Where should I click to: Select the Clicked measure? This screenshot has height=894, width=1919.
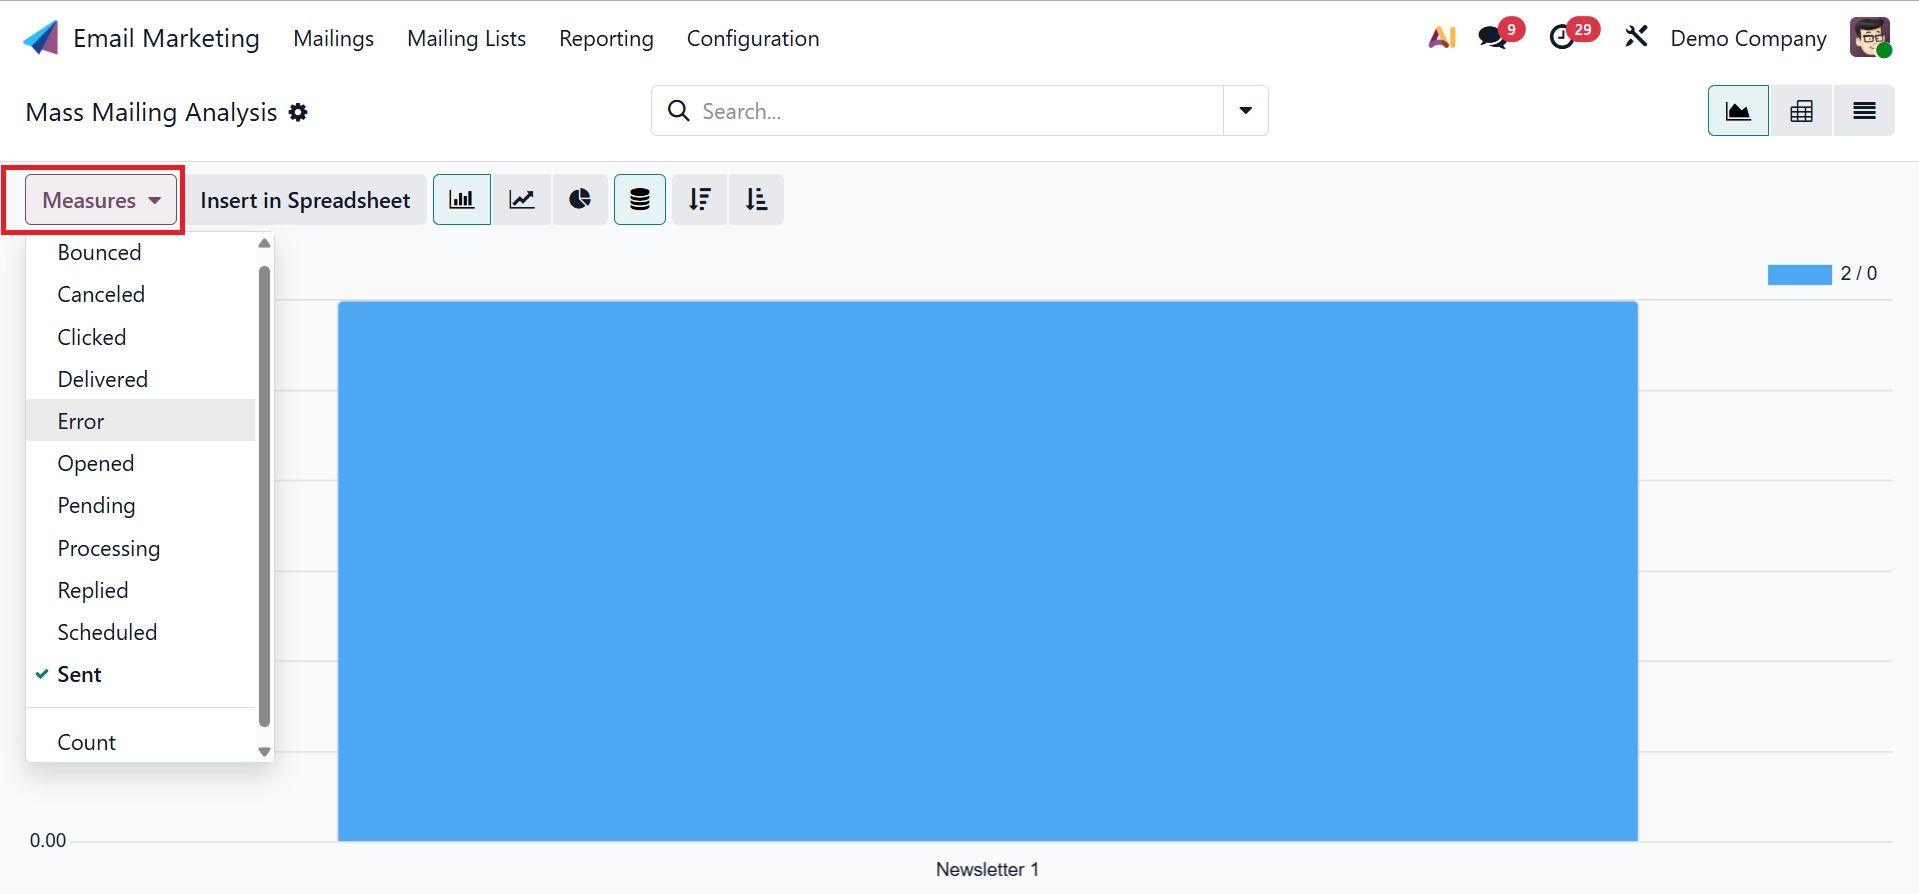click(x=141, y=337)
